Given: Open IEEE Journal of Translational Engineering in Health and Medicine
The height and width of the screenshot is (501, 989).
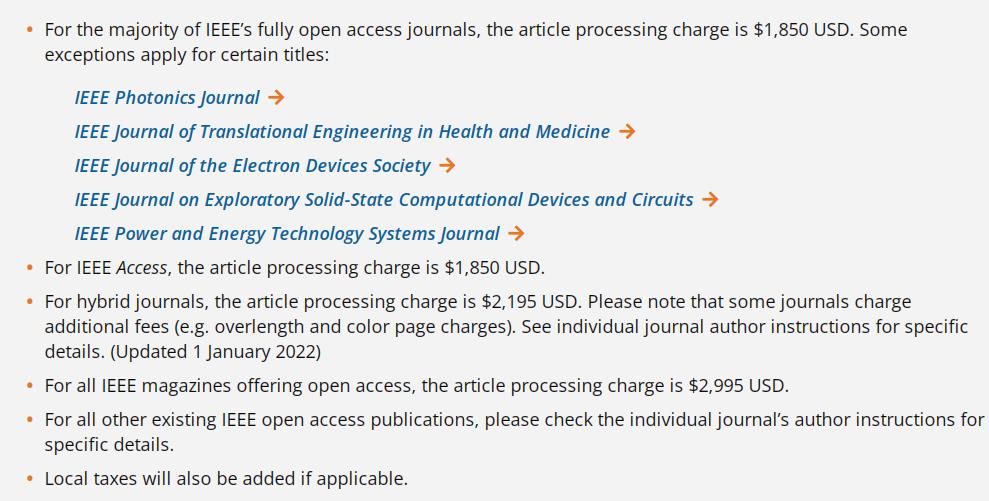Looking at the screenshot, I should pyautogui.click(x=342, y=132).
